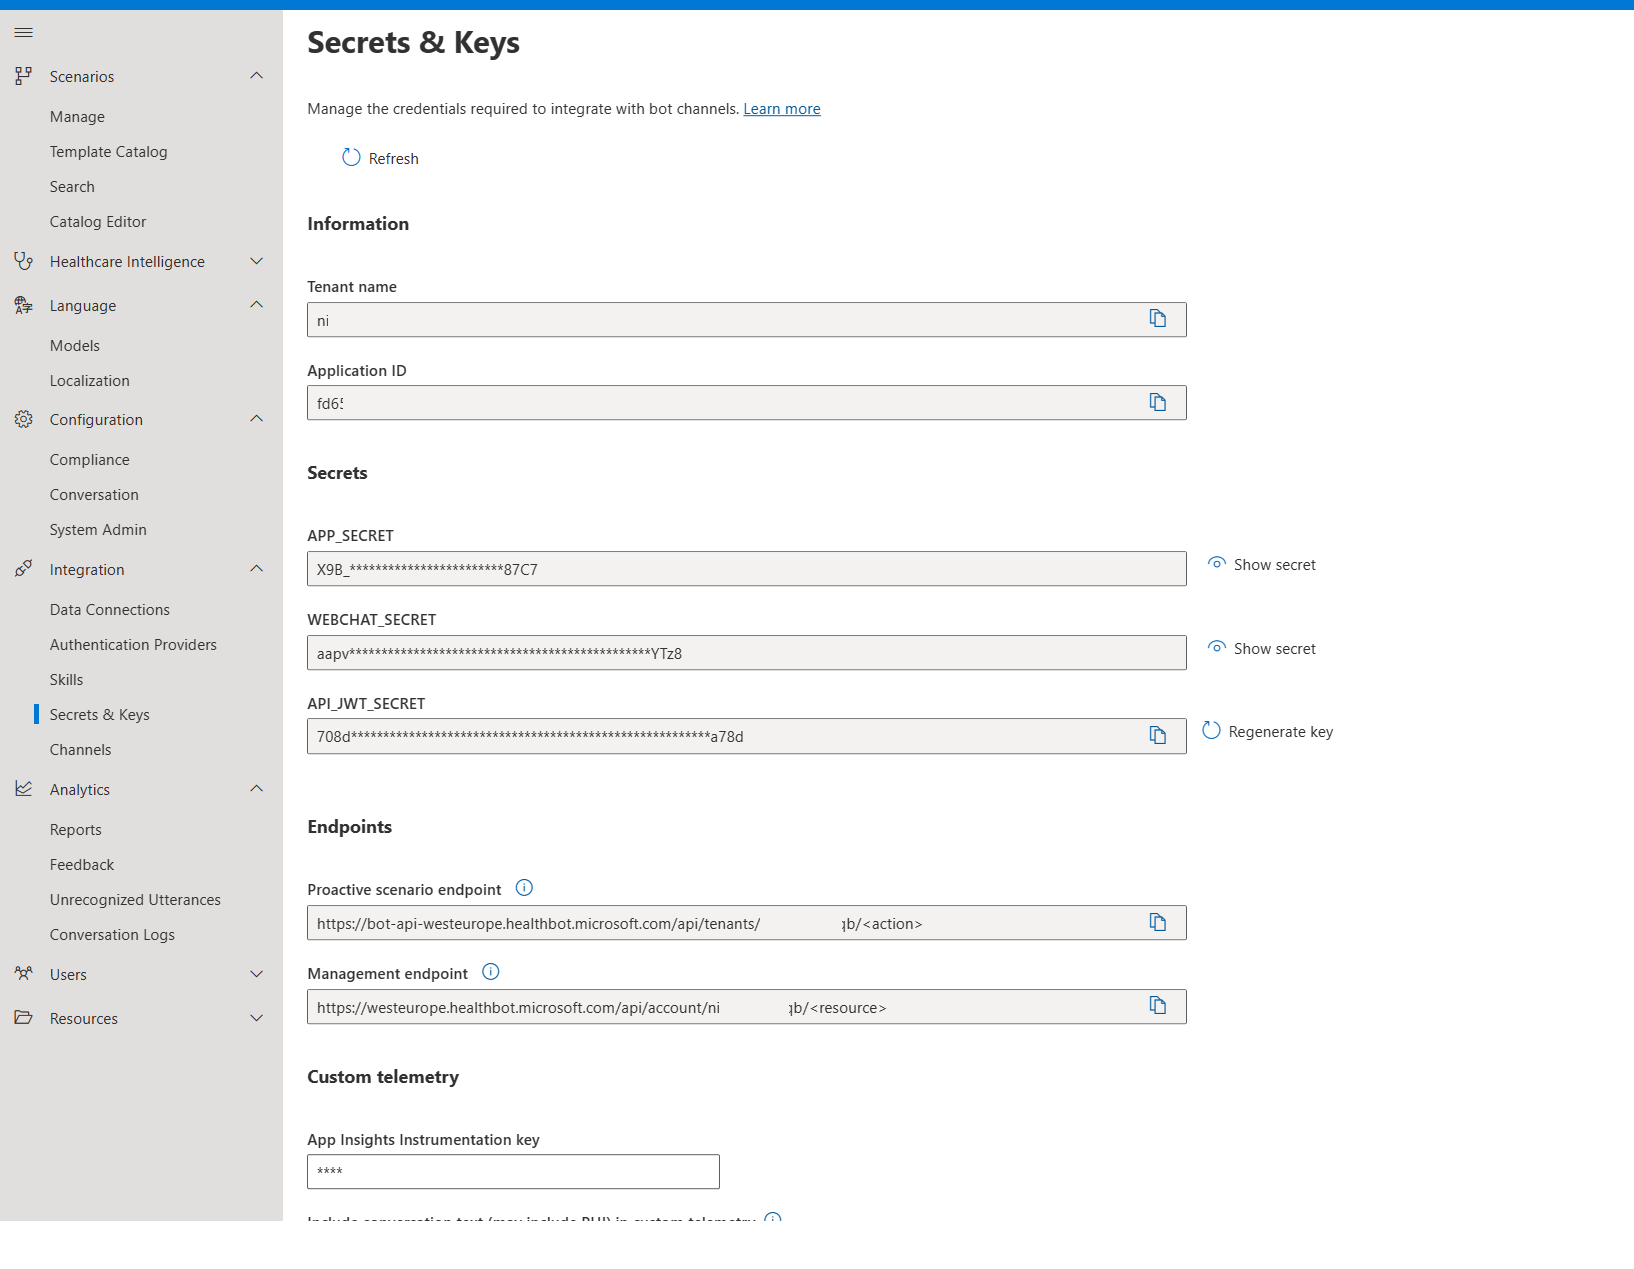Open the Proactive scenario endpoint info tooltip

tap(524, 888)
